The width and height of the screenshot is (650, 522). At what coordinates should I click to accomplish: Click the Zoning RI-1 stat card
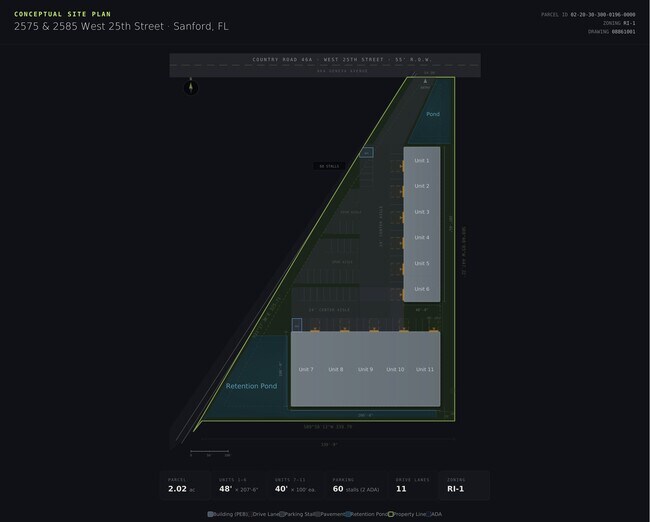click(x=464, y=486)
